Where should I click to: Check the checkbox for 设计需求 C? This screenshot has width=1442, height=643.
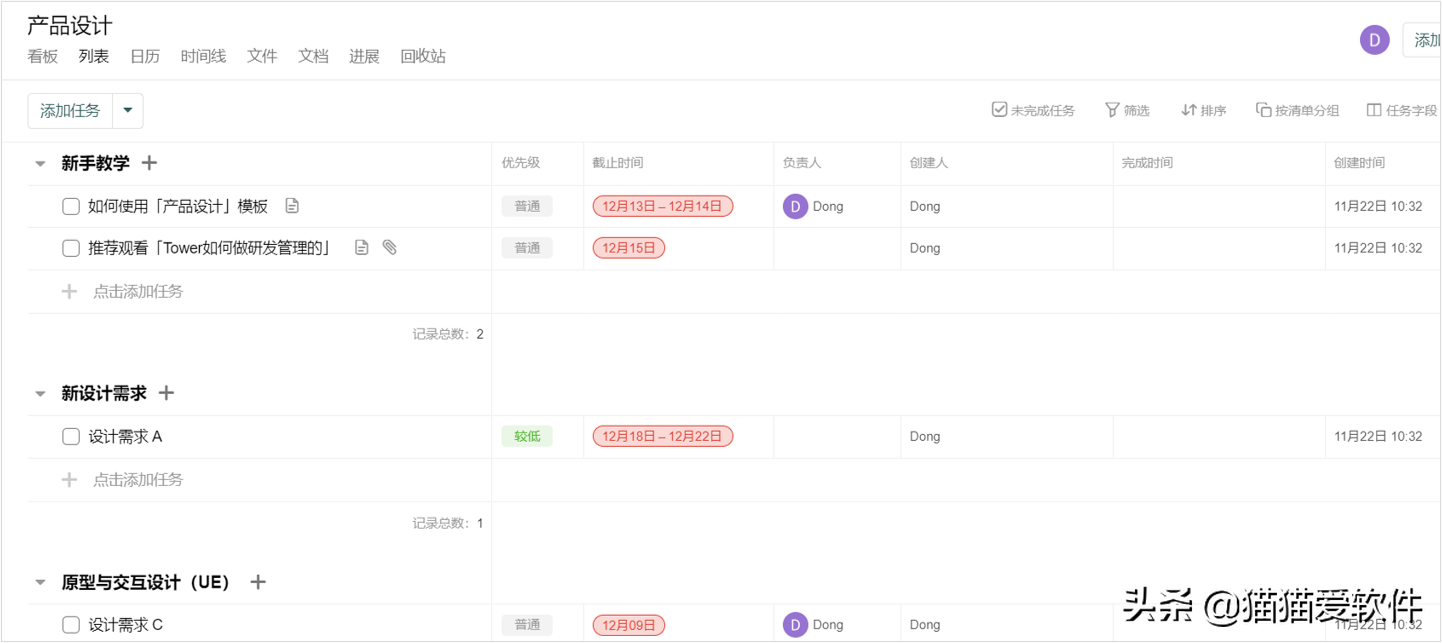pos(70,623)
